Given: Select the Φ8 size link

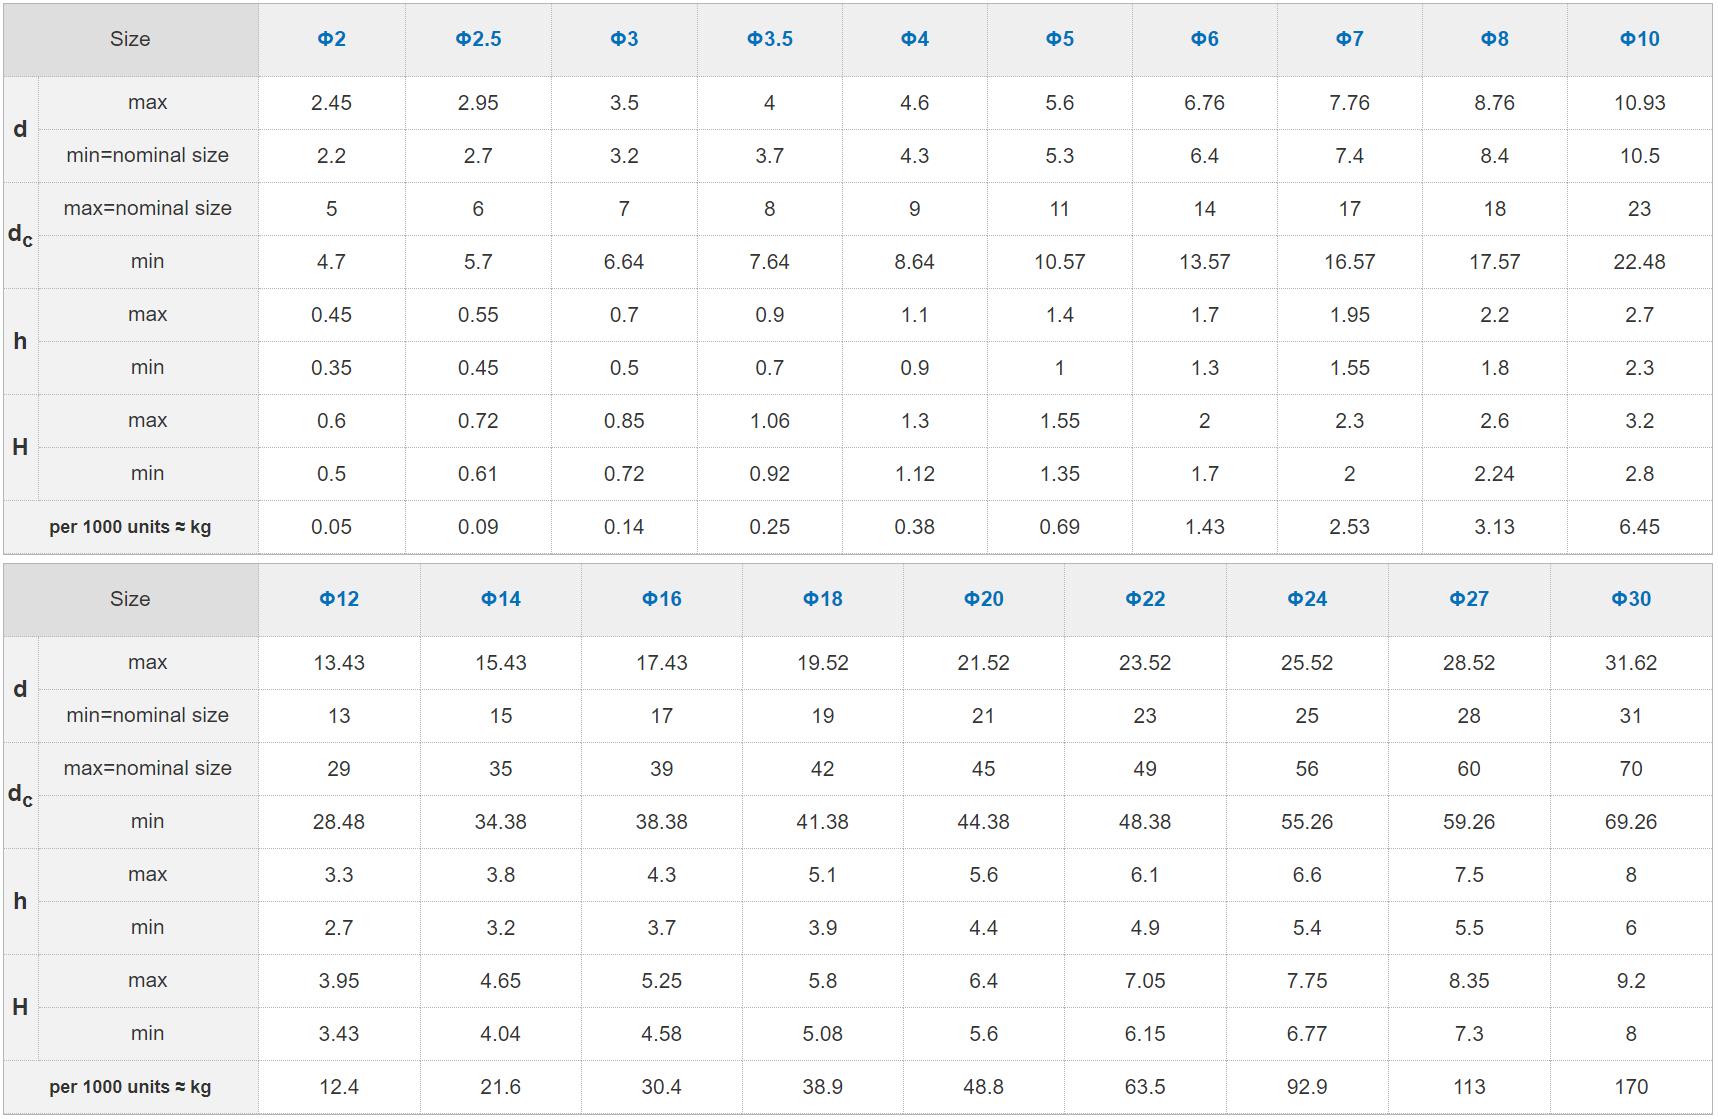Looking at the screenshot, I should pos(1494,39).
